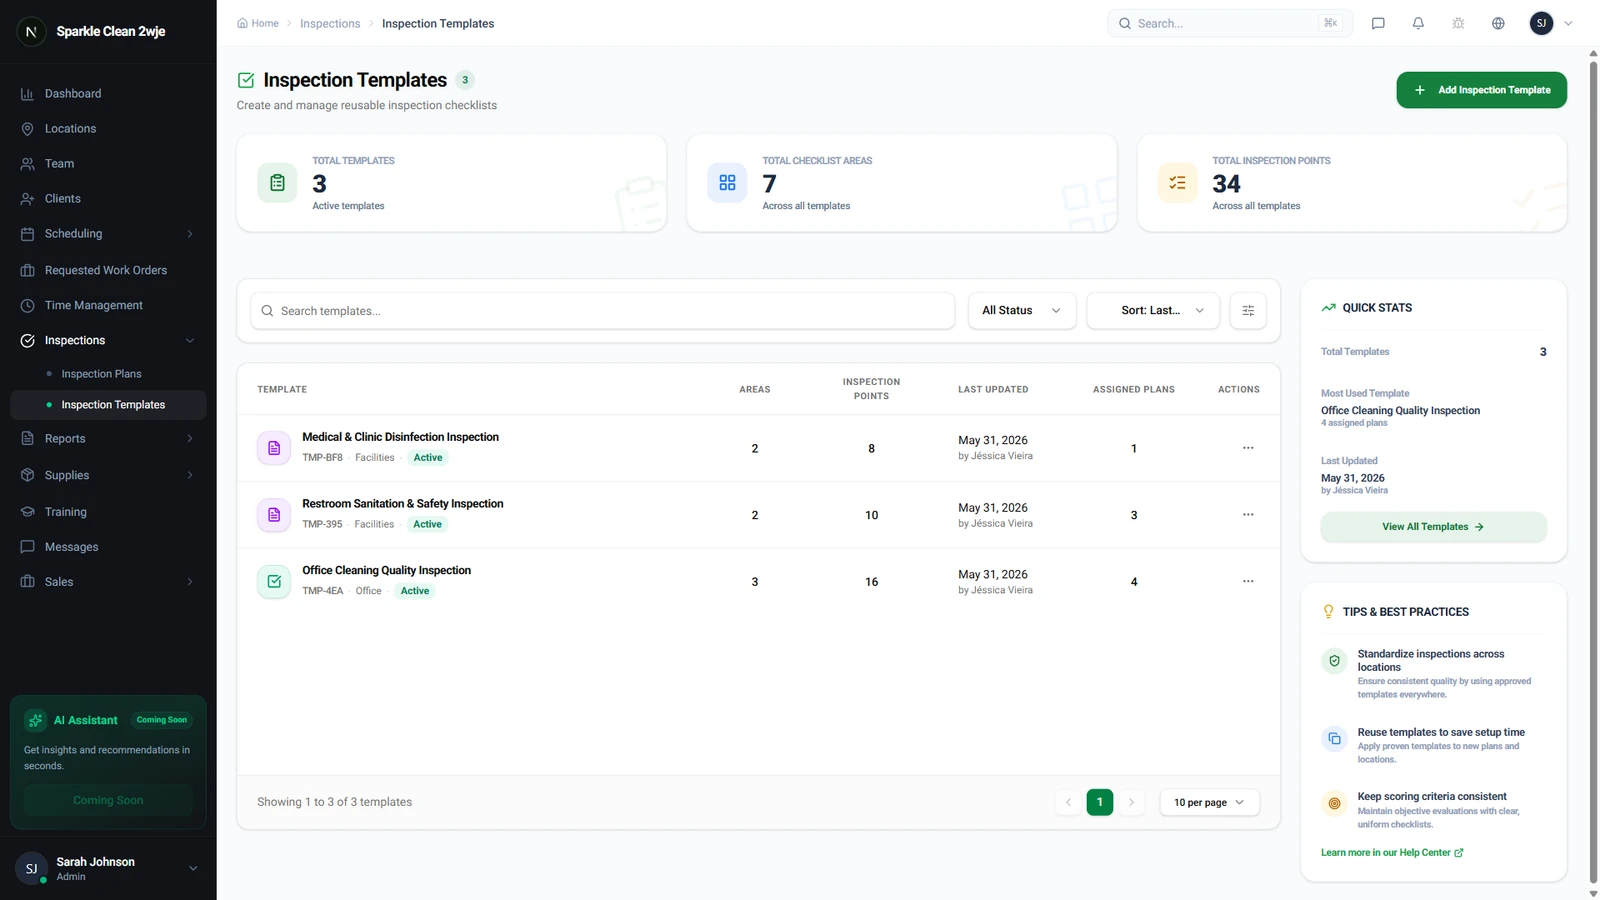Click the Restroom Sanitation template icon

pyautogui.click(x=274, y=515)
